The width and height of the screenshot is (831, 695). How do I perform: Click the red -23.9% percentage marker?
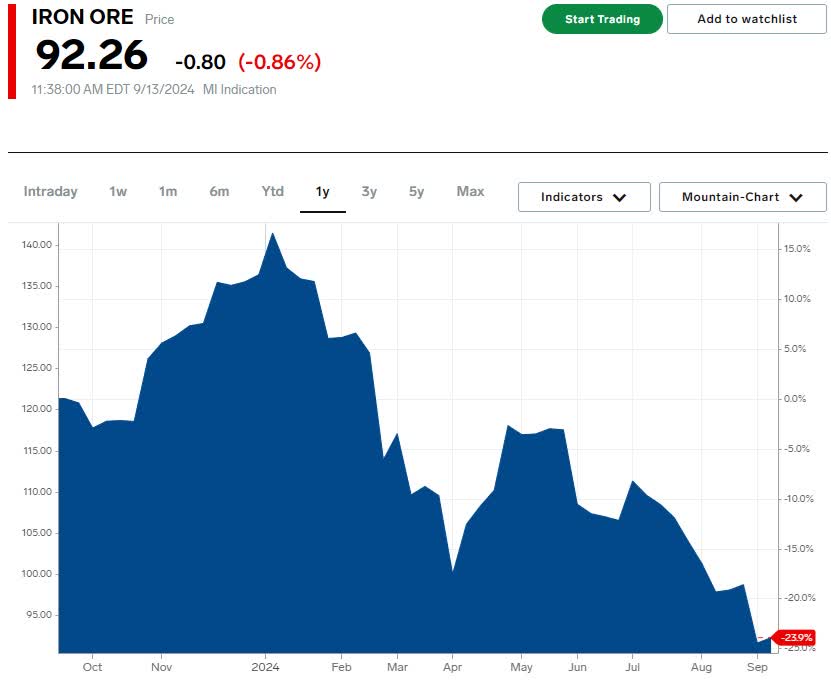[x=795, y=635]
